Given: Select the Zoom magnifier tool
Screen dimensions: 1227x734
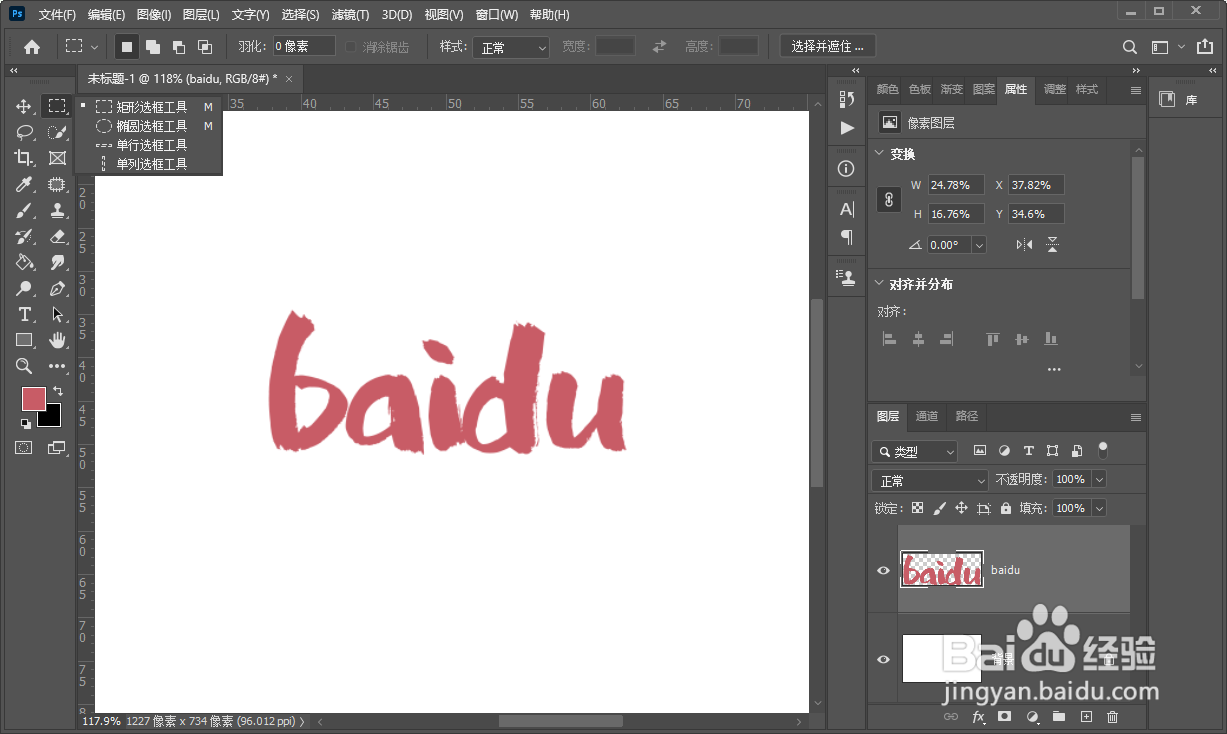Looking at the screenshot, I should [x=24, y=366].
